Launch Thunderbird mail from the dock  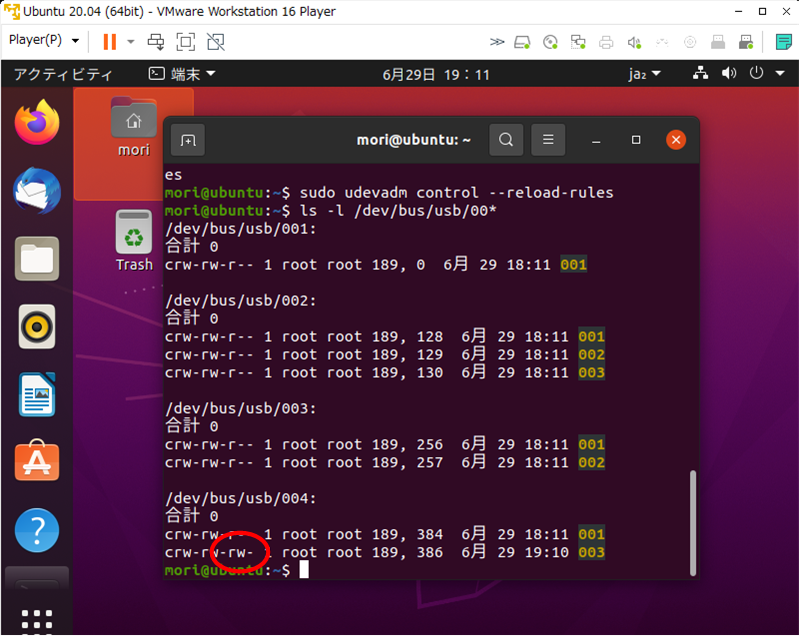tap(37, 190)
